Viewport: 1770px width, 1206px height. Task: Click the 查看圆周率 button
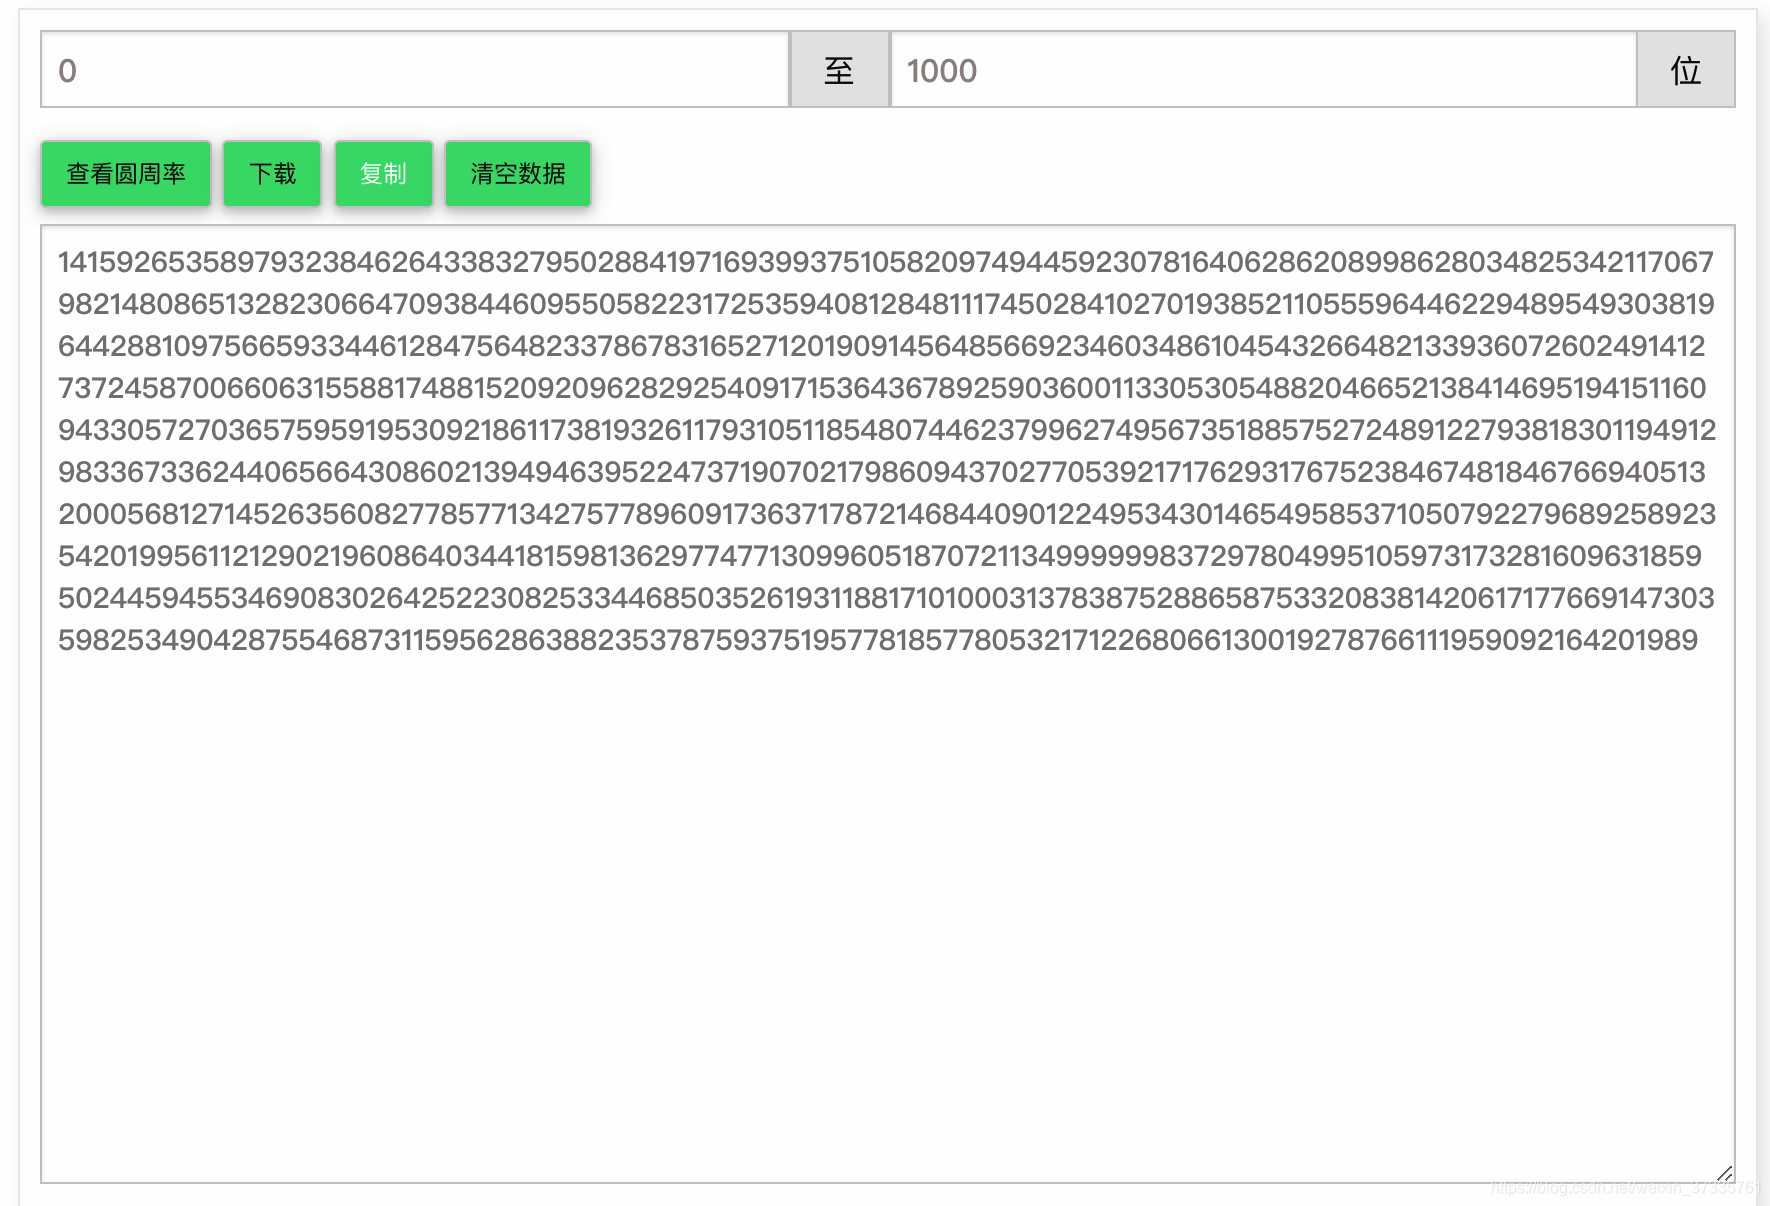pos(126,174)
